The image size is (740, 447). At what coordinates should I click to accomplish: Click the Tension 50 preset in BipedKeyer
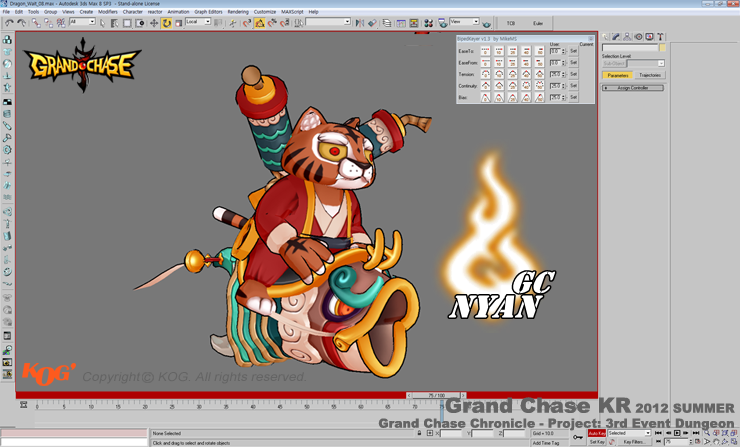539,74
